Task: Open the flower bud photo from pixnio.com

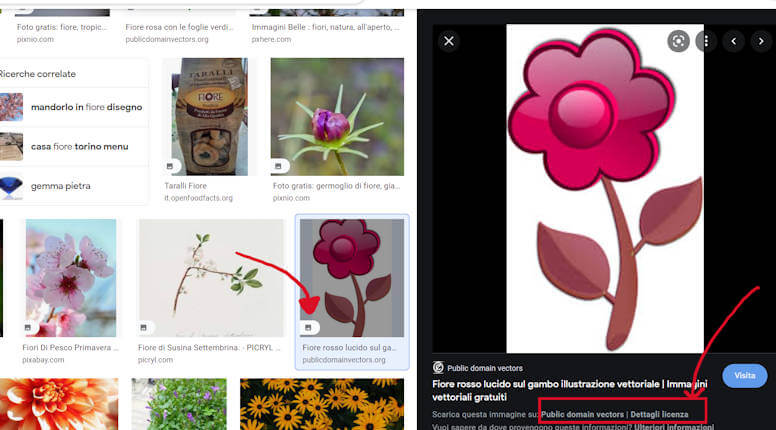Action: click(x=337, y=116)
